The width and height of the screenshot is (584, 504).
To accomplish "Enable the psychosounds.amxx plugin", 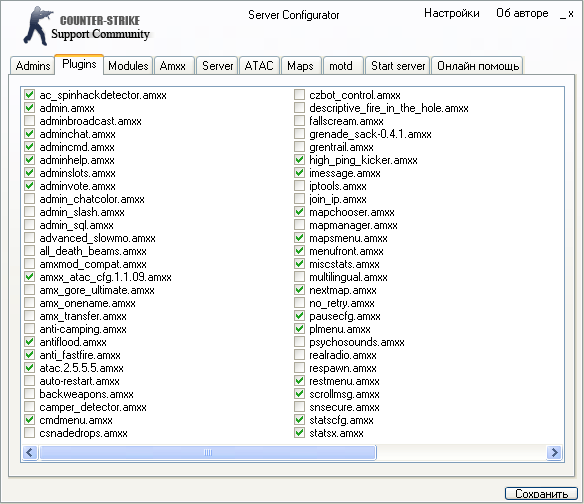I will click(x=299, y=342).
